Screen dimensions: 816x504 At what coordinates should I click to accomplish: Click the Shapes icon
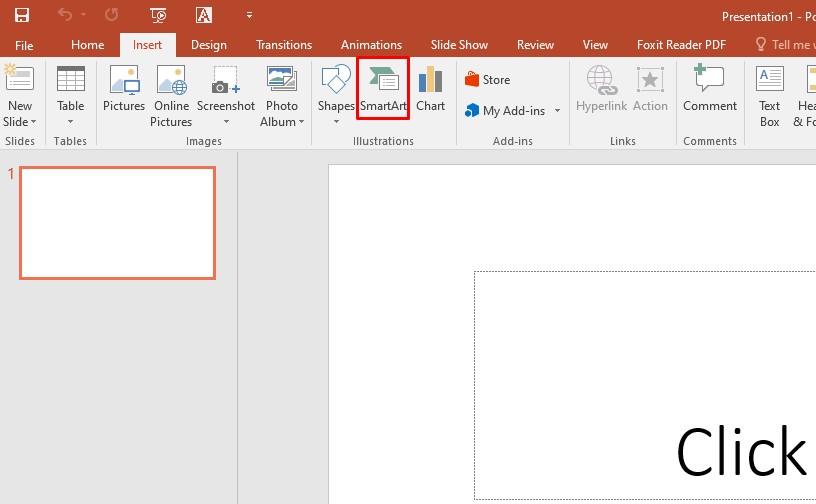[336, 79]
